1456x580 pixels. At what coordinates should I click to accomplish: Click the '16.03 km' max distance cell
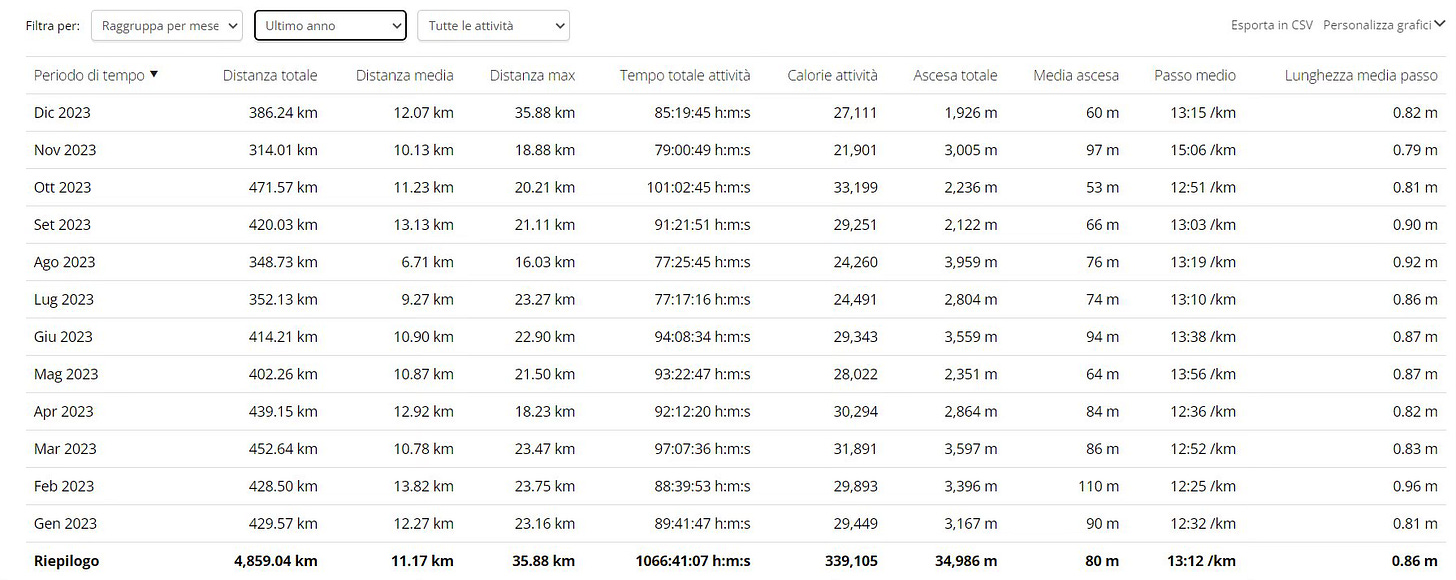[x=544, y=262]
